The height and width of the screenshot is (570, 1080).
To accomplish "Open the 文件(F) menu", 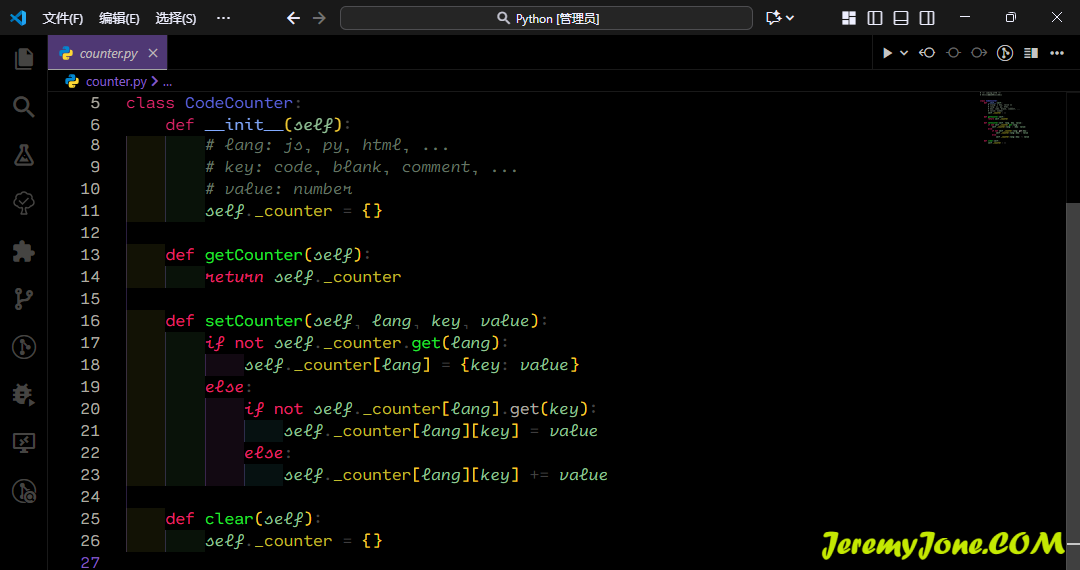I will tap(63, 18).
